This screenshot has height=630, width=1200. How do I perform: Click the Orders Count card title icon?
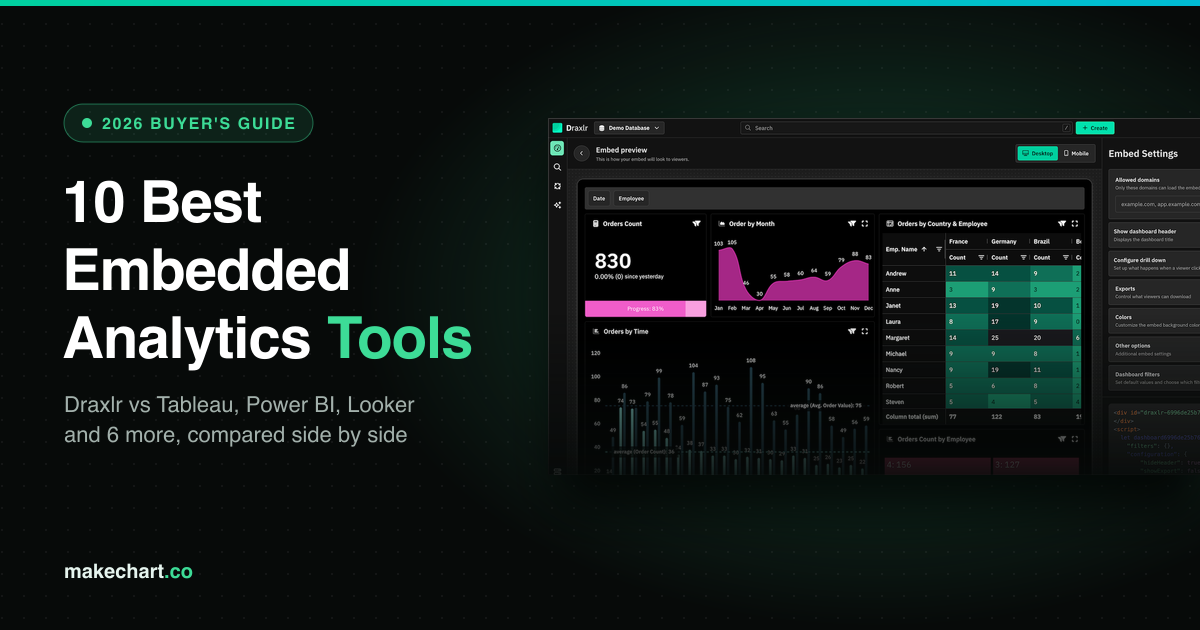pyautogui.click(x=596, y=224)
